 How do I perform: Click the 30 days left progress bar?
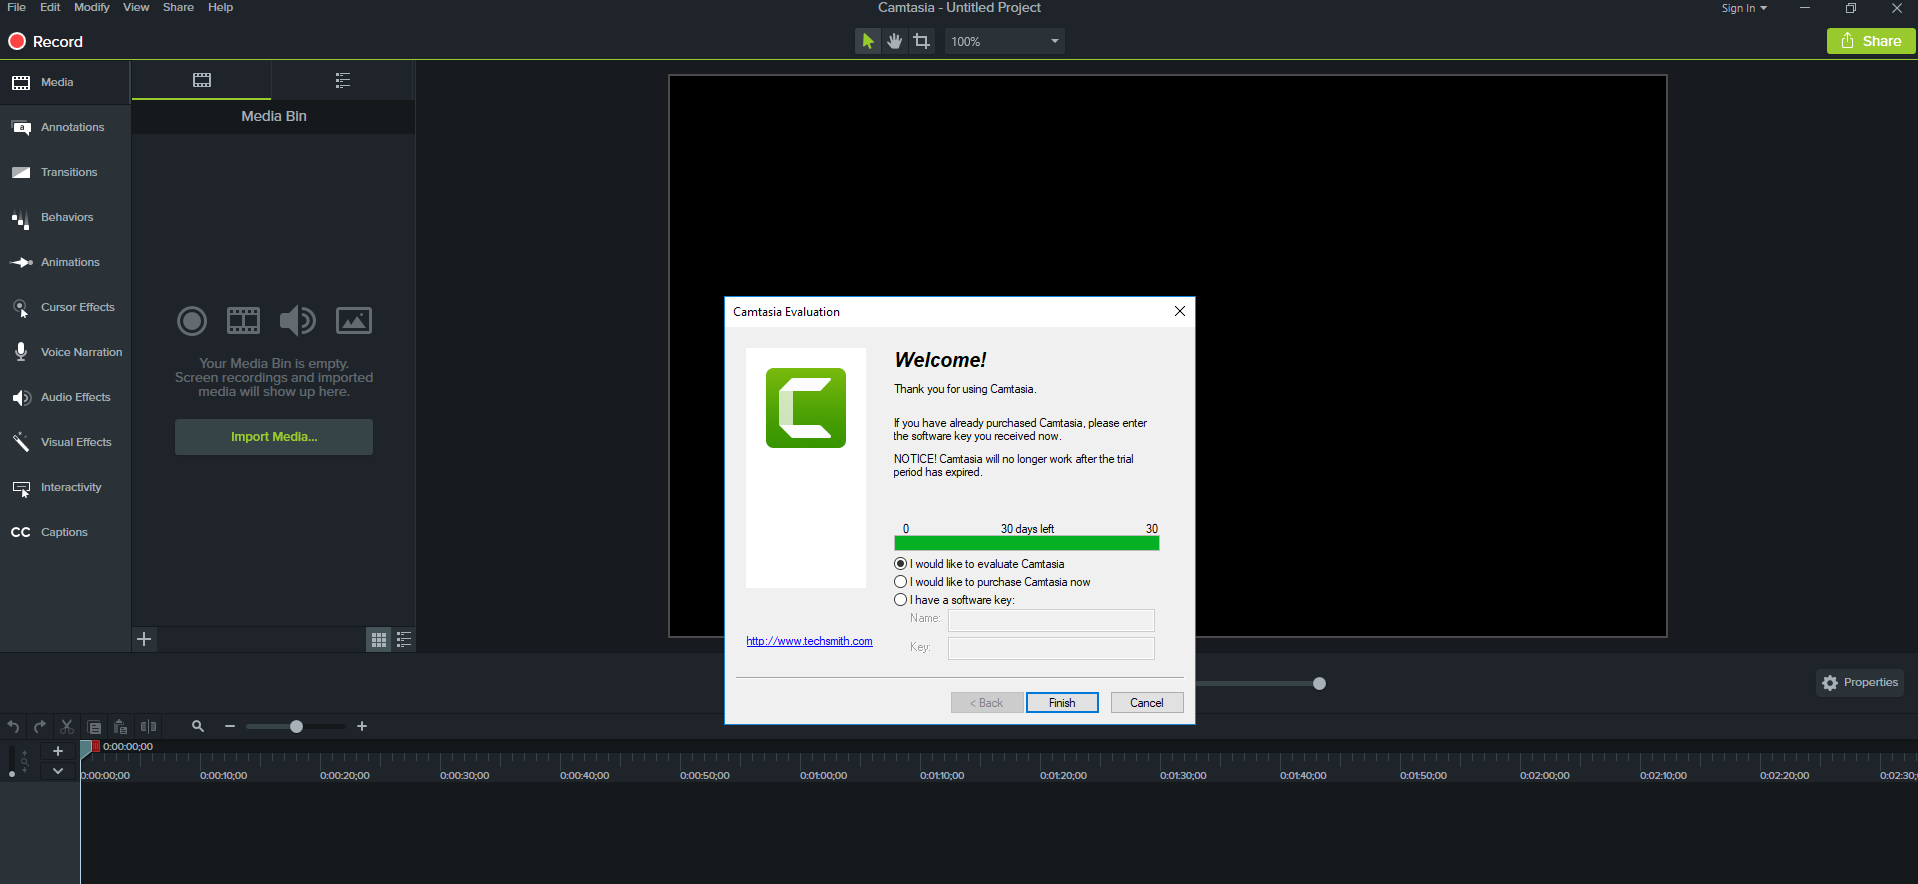tap(1027, 543)
